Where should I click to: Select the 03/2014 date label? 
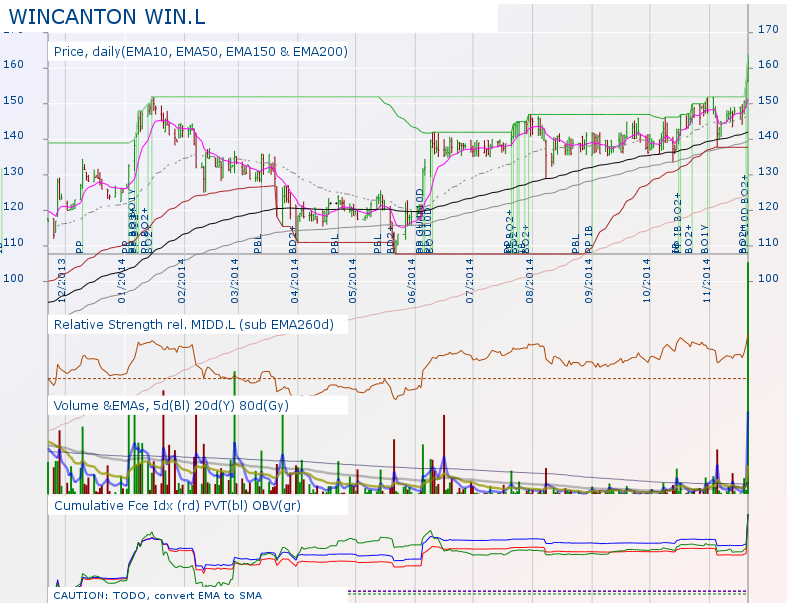click(234, 280)
